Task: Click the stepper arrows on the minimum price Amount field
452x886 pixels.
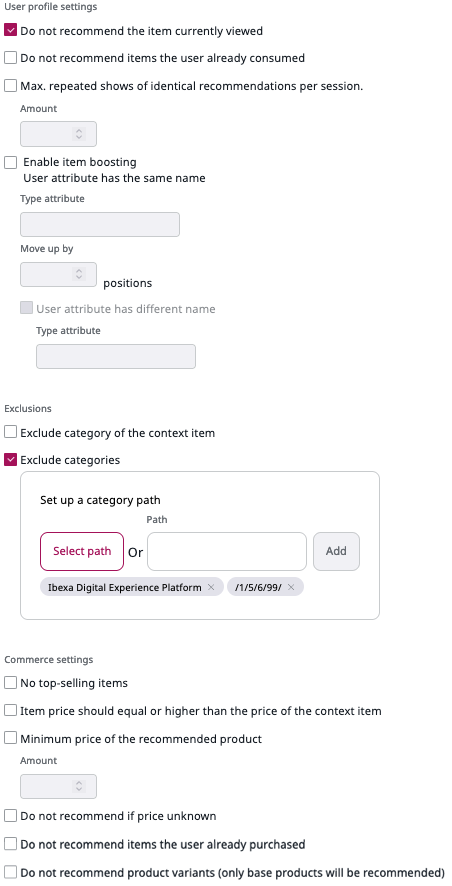Action: [79, 786]
